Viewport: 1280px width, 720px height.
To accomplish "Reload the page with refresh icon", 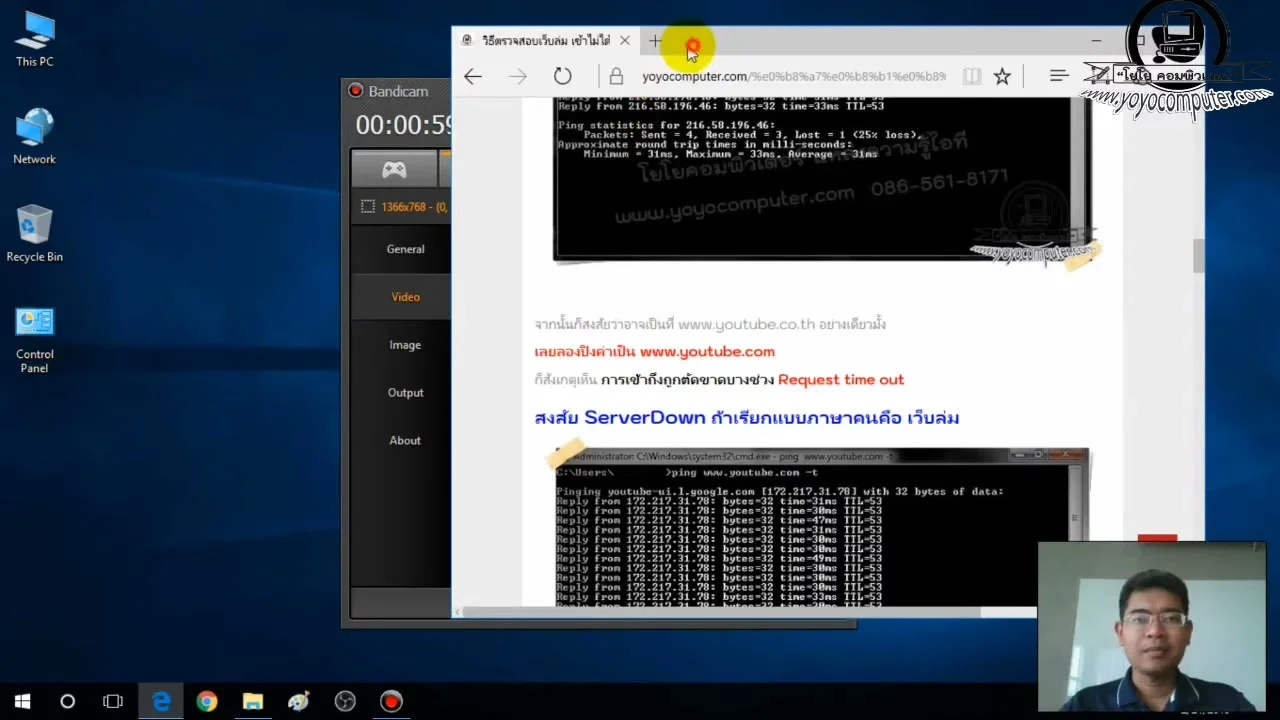I will pos(563,76).
